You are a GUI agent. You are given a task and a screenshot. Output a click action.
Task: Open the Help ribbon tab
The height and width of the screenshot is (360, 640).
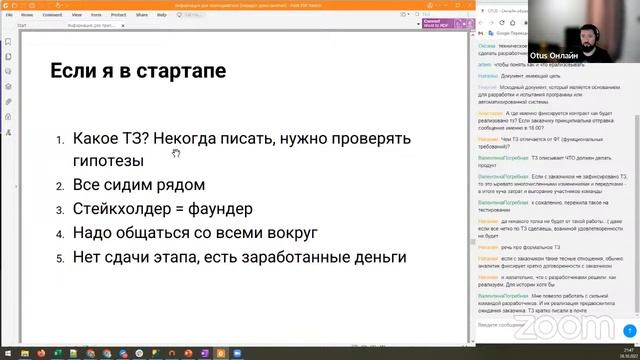(x=162, y=15)
